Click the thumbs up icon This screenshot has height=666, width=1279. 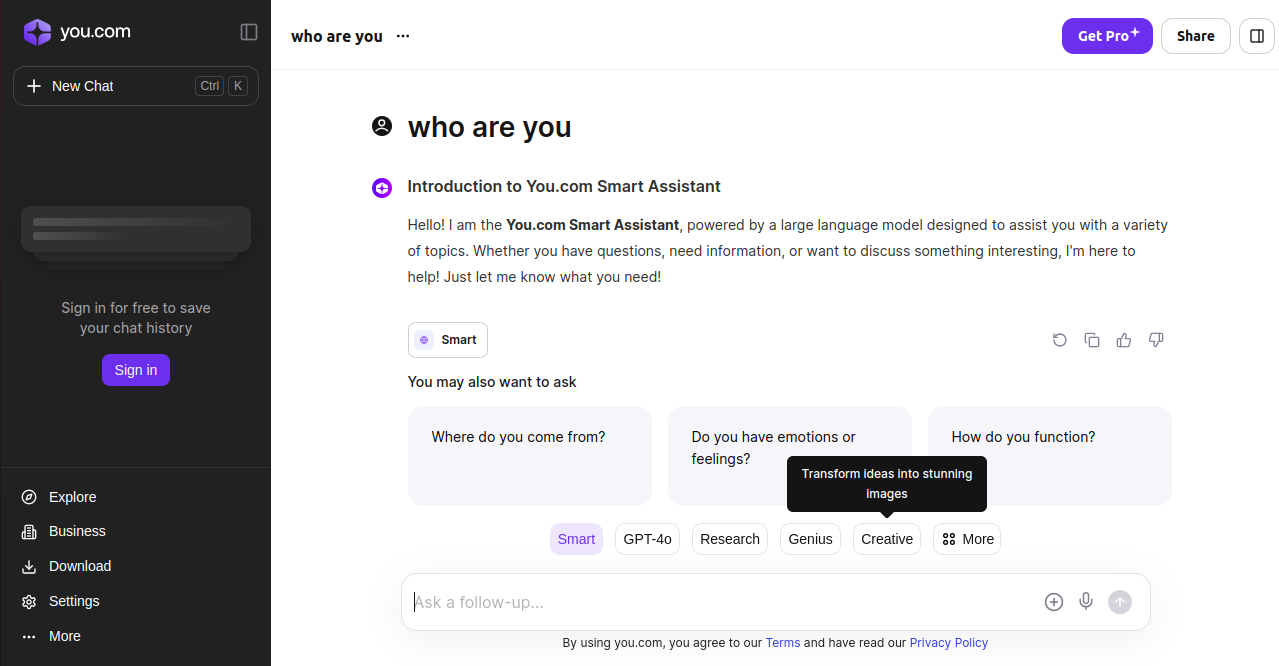click(1124, 340)
